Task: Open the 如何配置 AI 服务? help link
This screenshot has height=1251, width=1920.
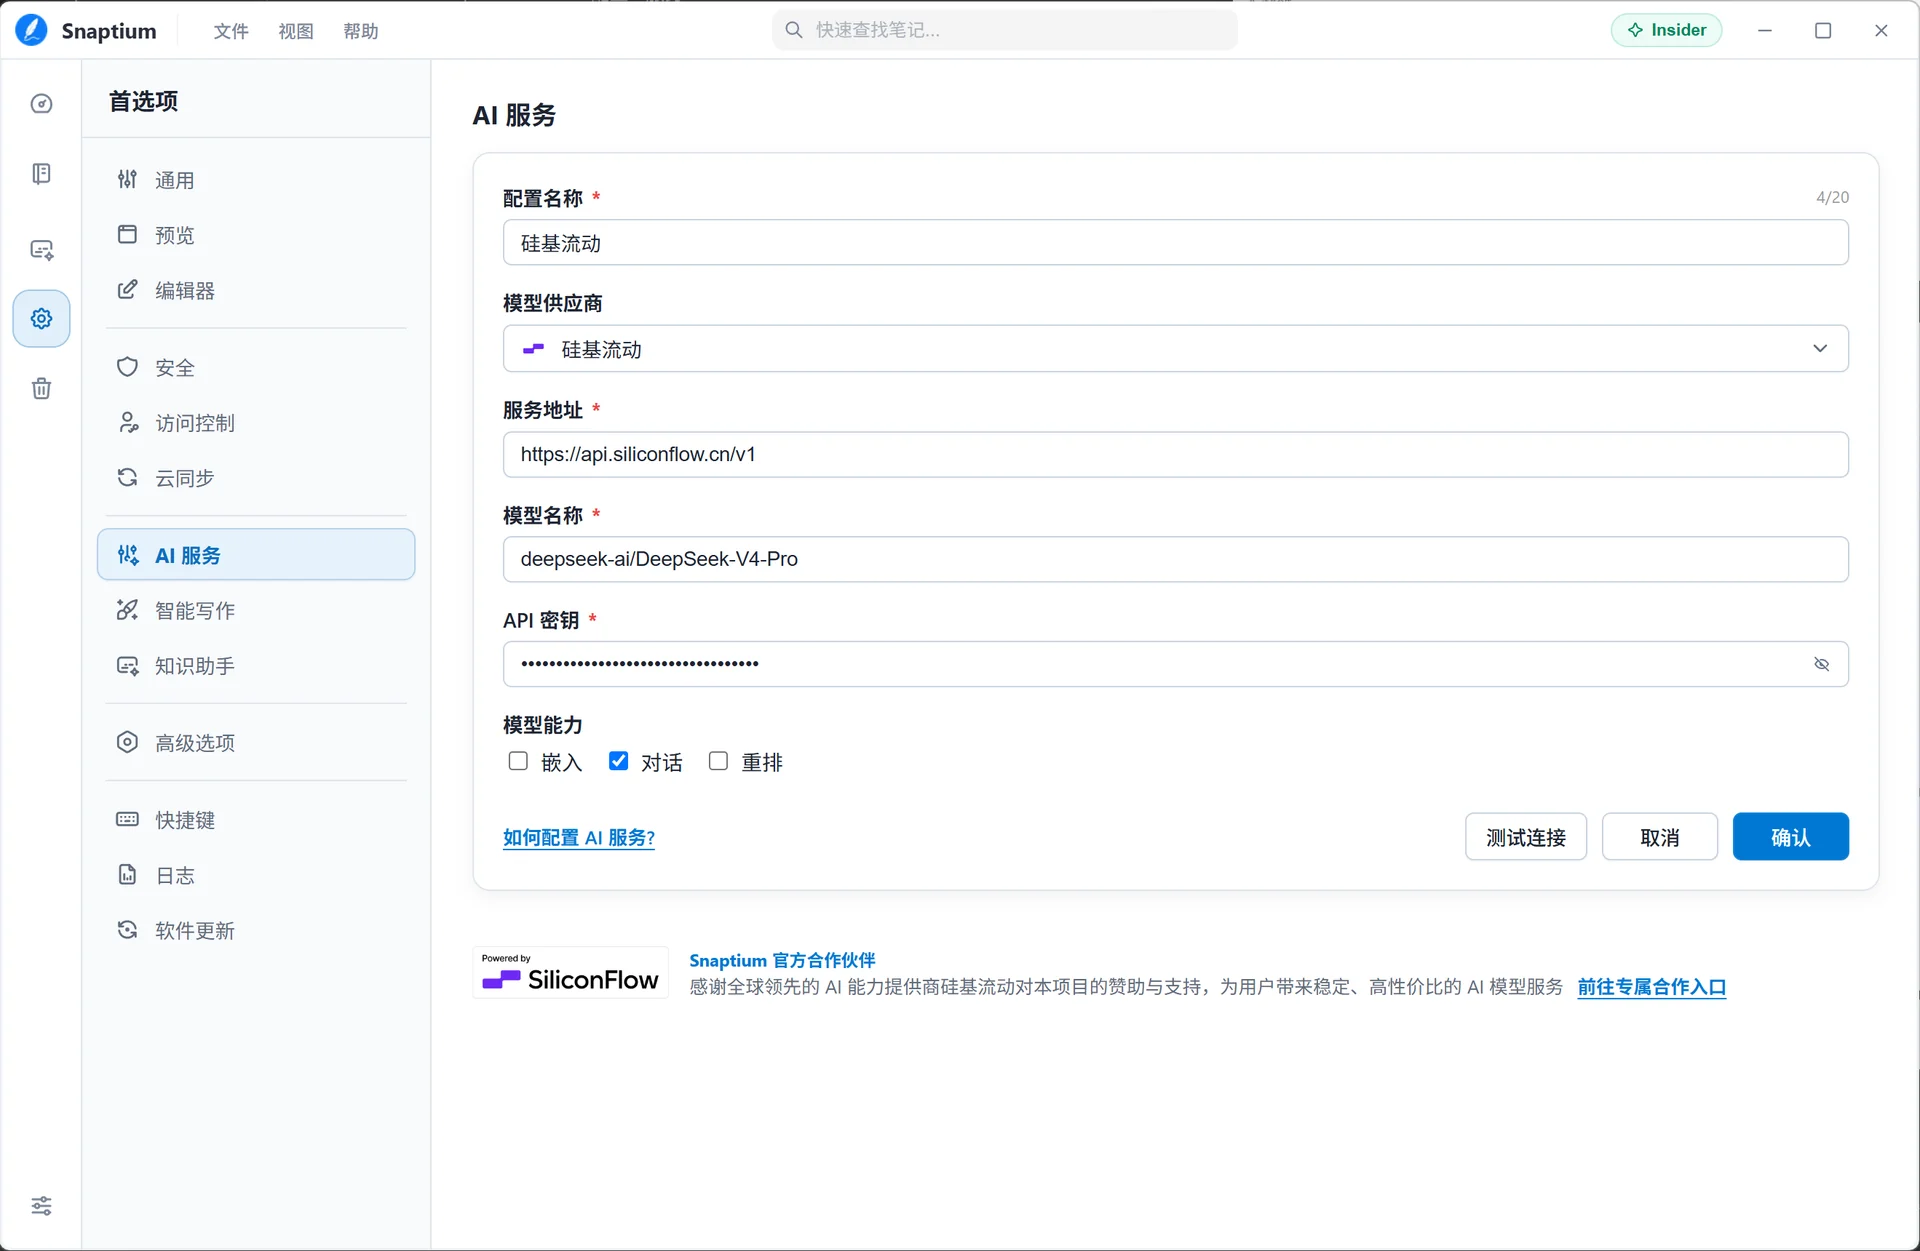Action: tap(579, 837)
